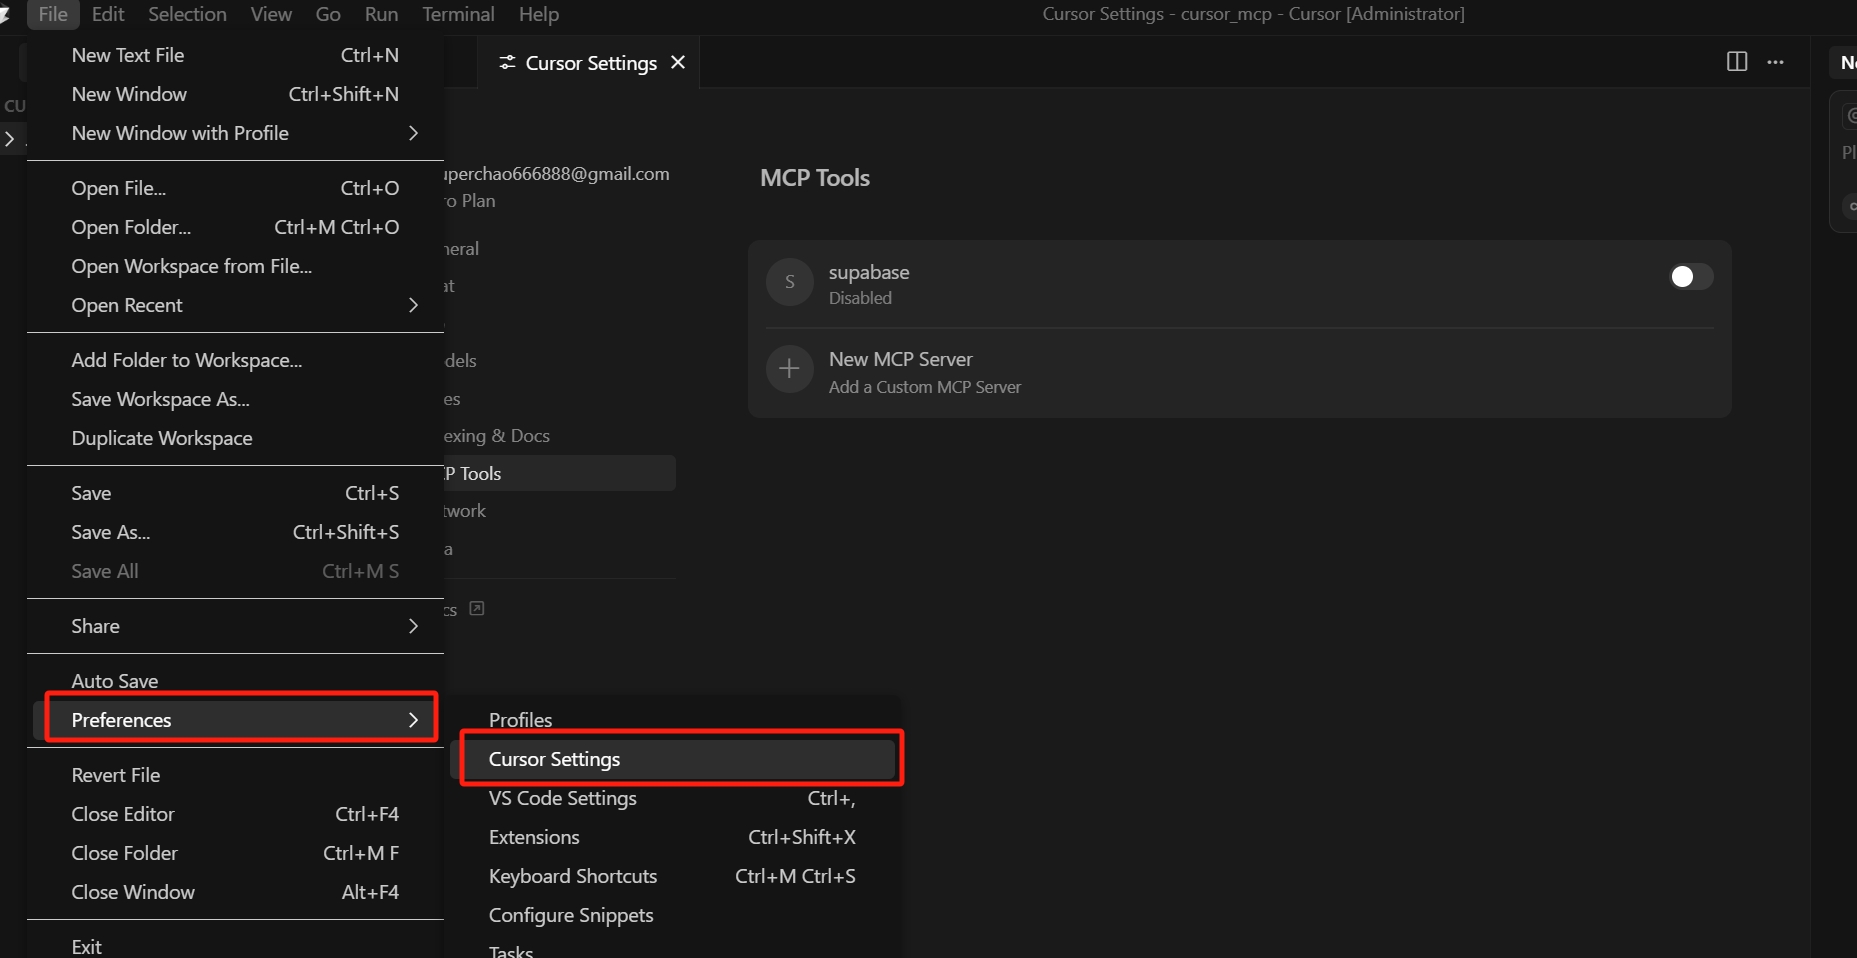Screen dimensions: 1857x958
Task: Select Open File... entry
Action: pos(235,188)
